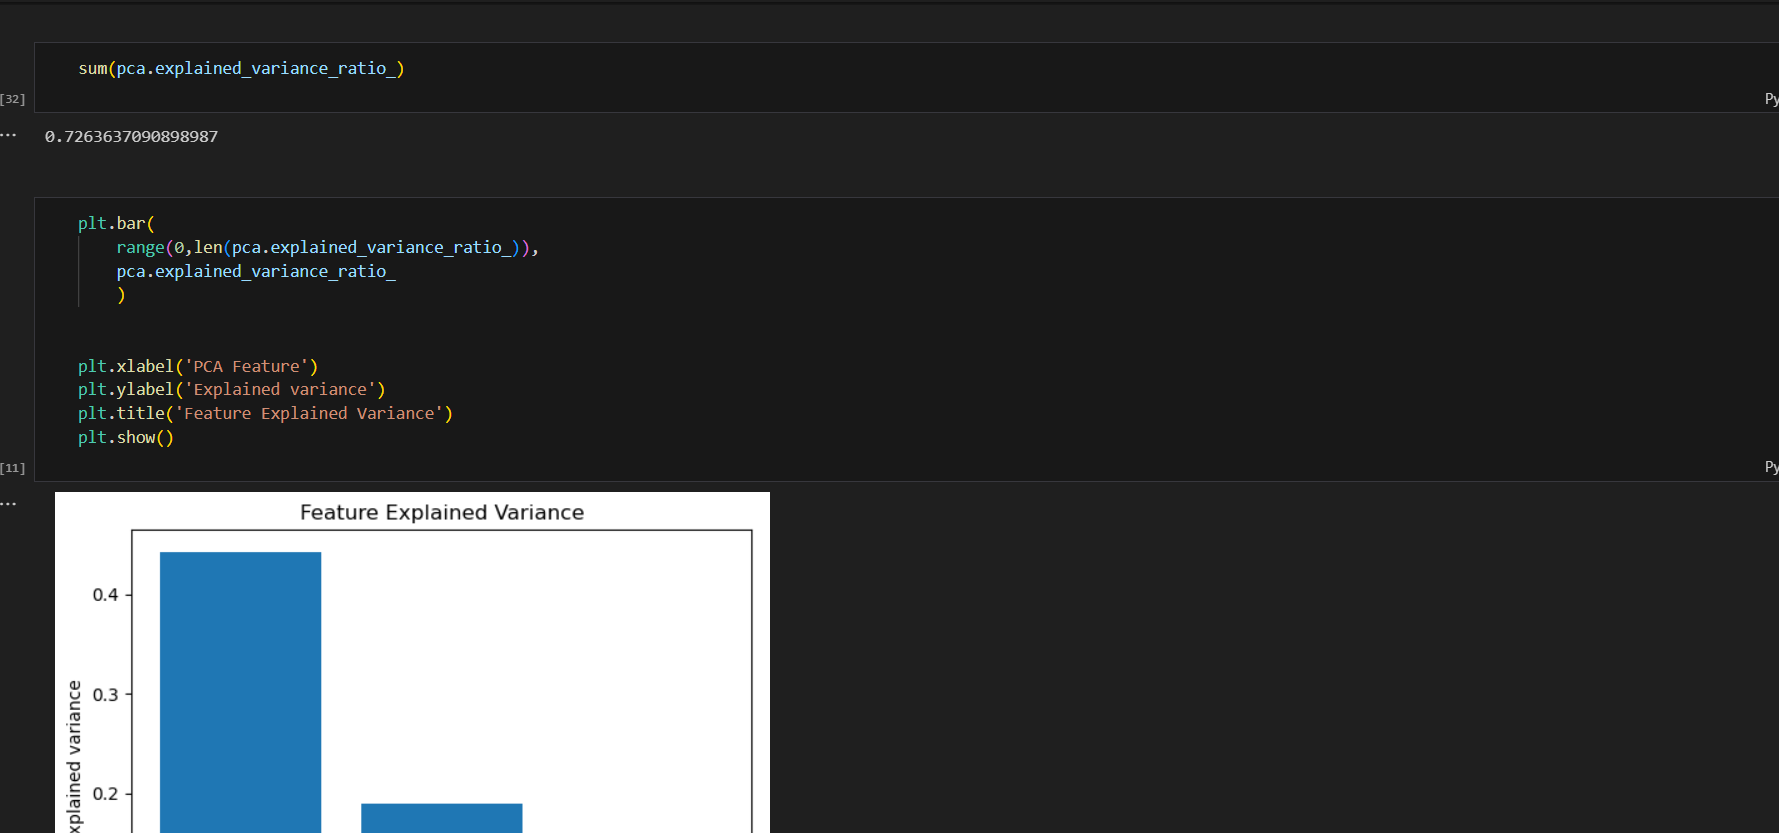Click the tallest bar in the chart

click(240, 692)
